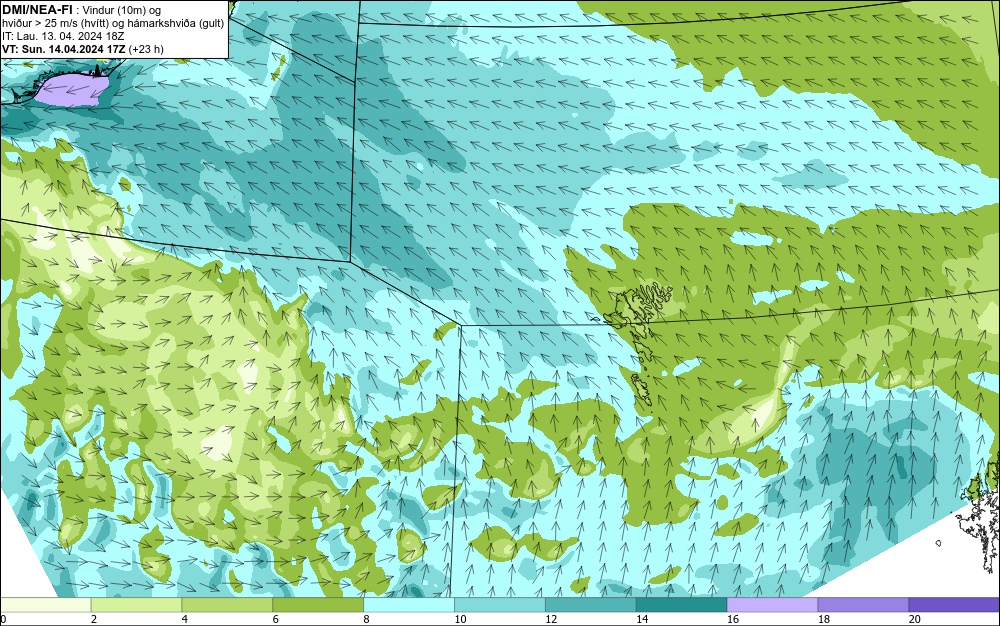Click the "(+23 h)" forecast offset text
This screenshot has height=626, width=1000.
pos(146,48)
